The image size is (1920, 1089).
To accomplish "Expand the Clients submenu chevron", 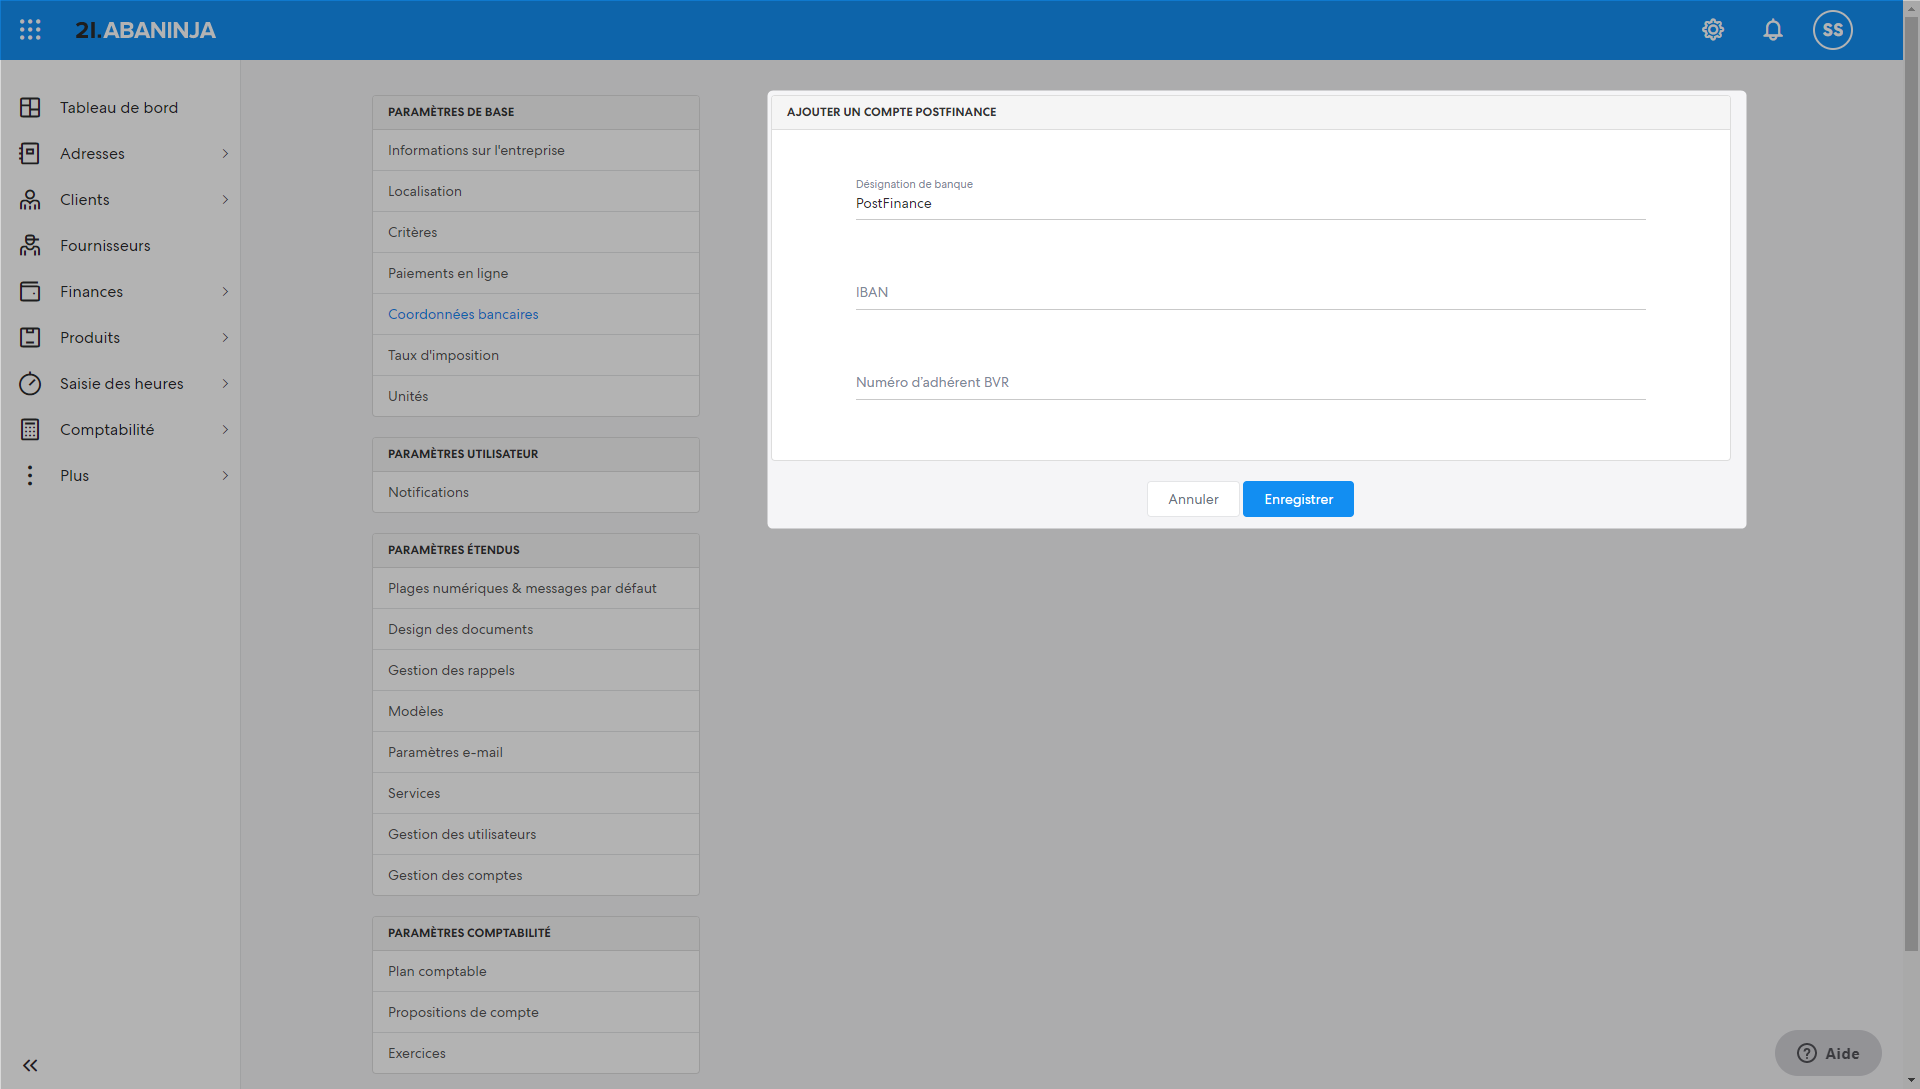I will [225, 199].
